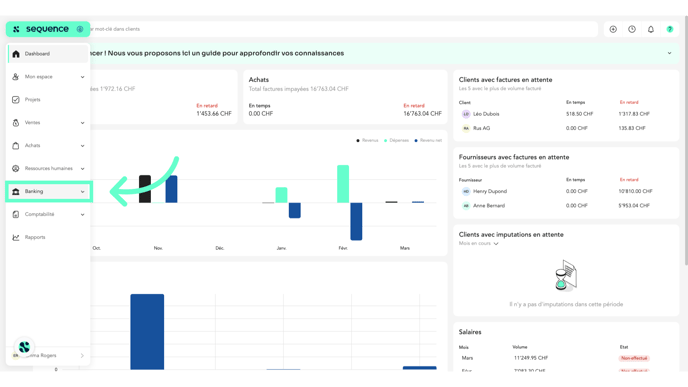Click the circular icon beside Sequence name

[x=80, y=29]
